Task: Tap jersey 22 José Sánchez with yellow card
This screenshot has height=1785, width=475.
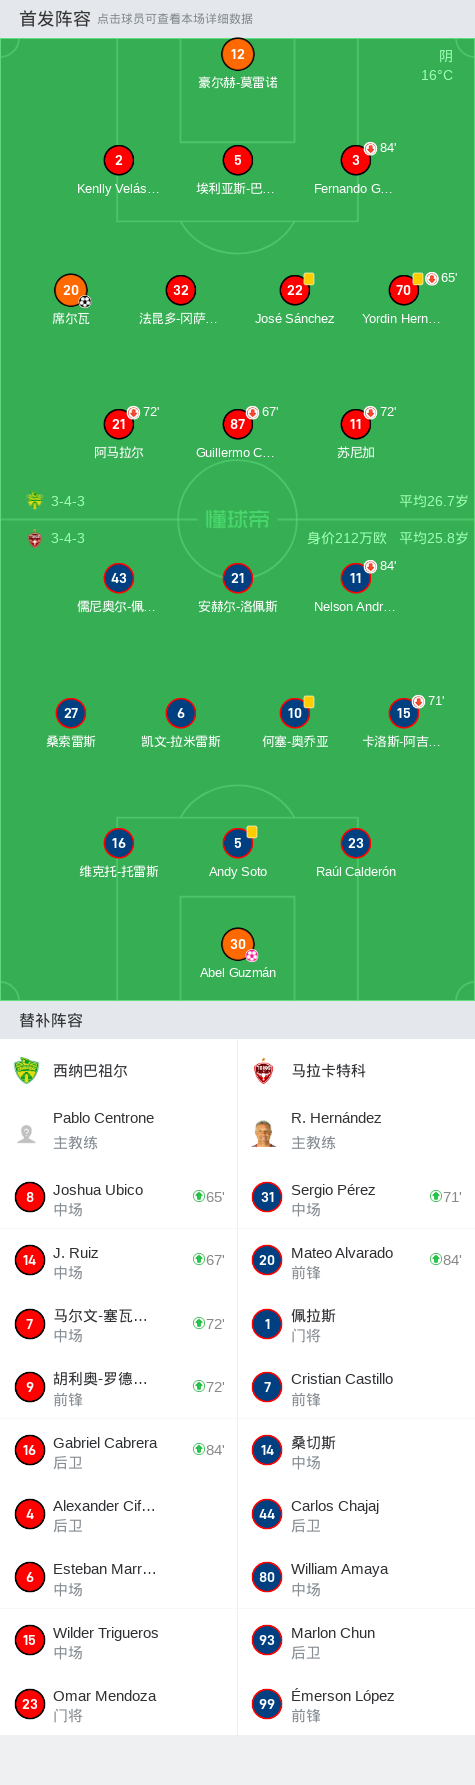Action: coord(295,290)
